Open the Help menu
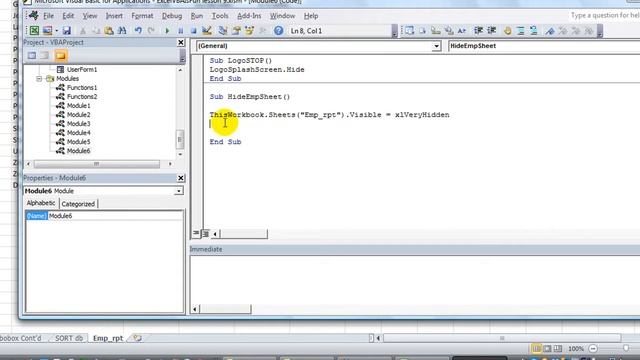The image size is (640, 360). click(311, 16)
